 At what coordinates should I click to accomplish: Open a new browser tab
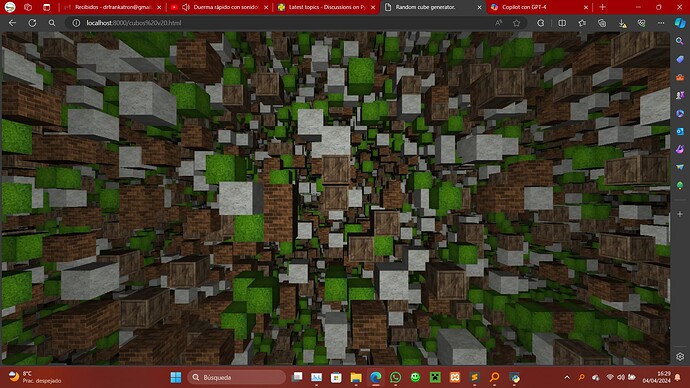(602, 7)
